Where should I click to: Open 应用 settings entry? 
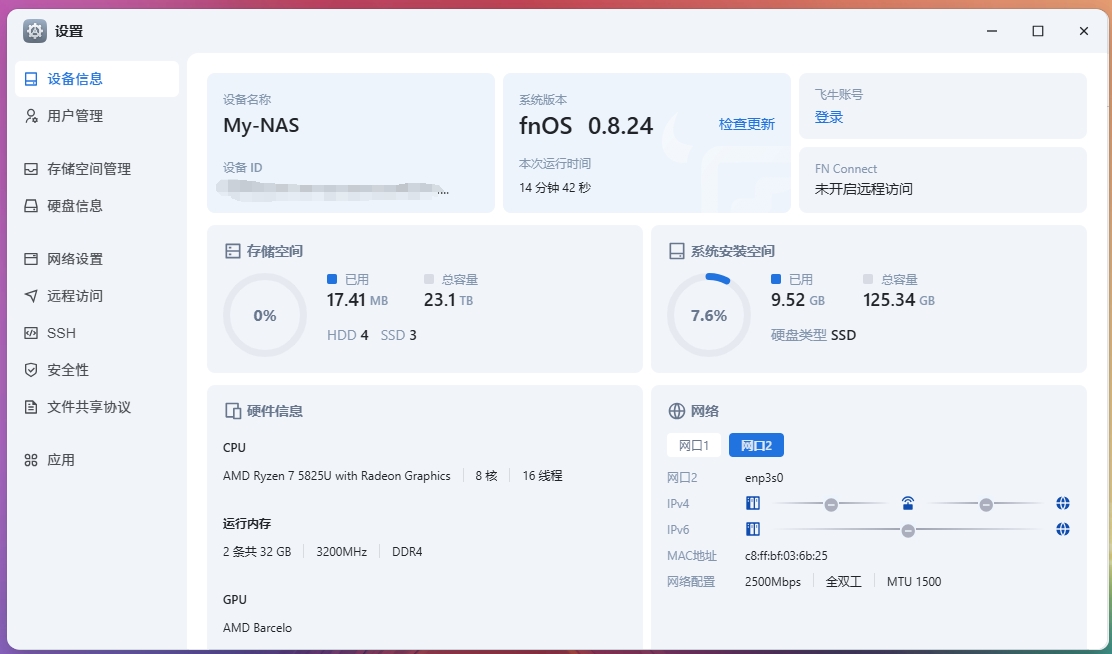[x=97, y=460]
